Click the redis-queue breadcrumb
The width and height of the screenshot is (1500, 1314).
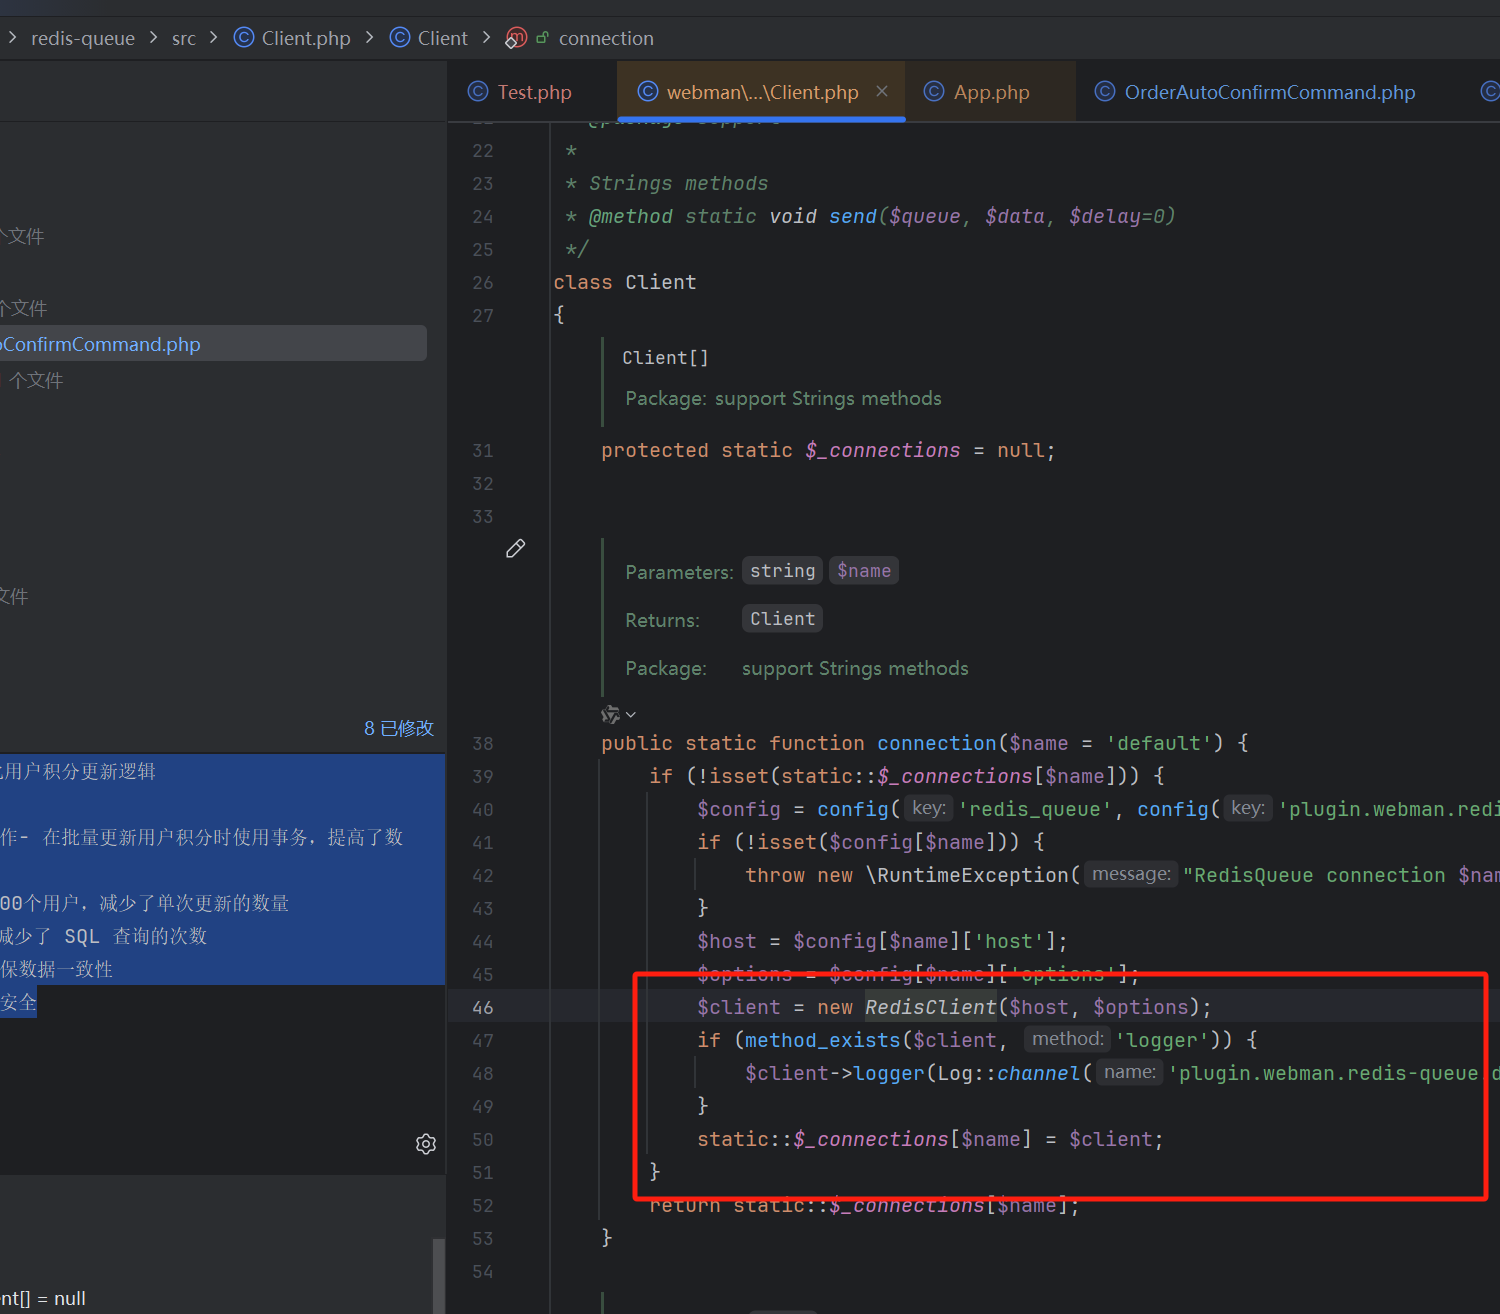[83, 38]
